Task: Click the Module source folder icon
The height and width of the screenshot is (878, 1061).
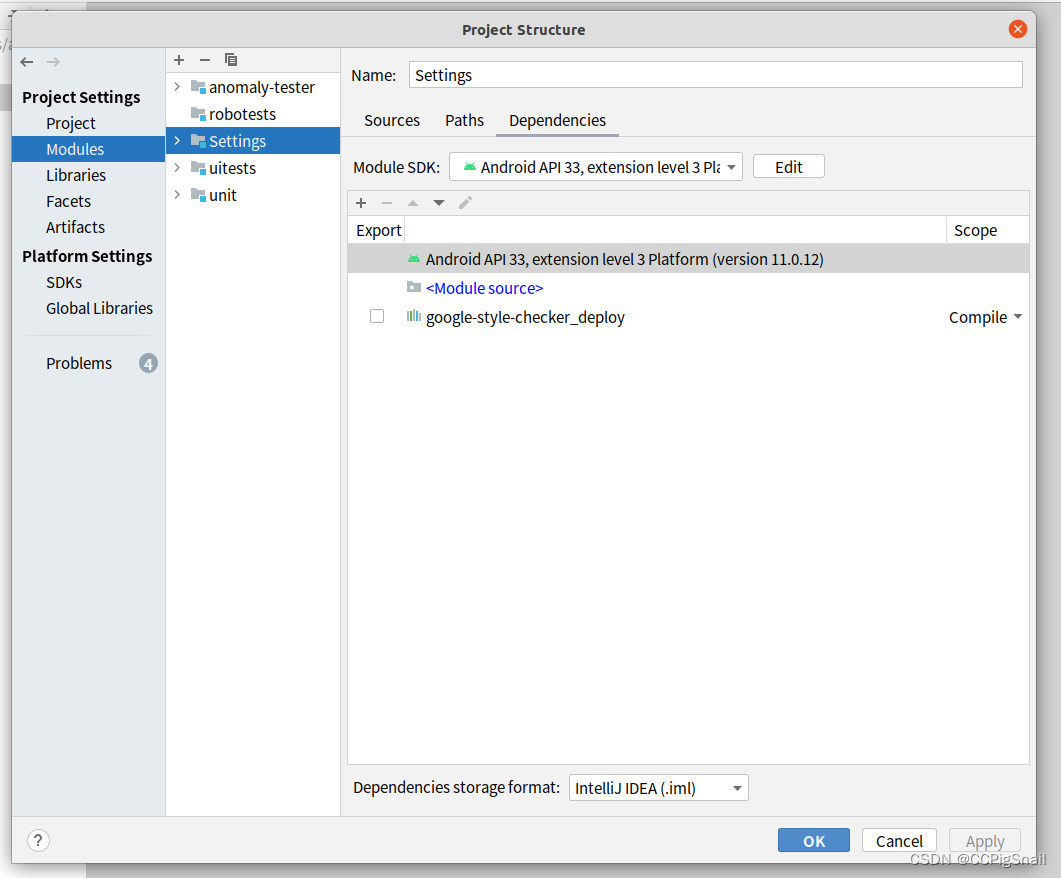Action: click(414, 287)
